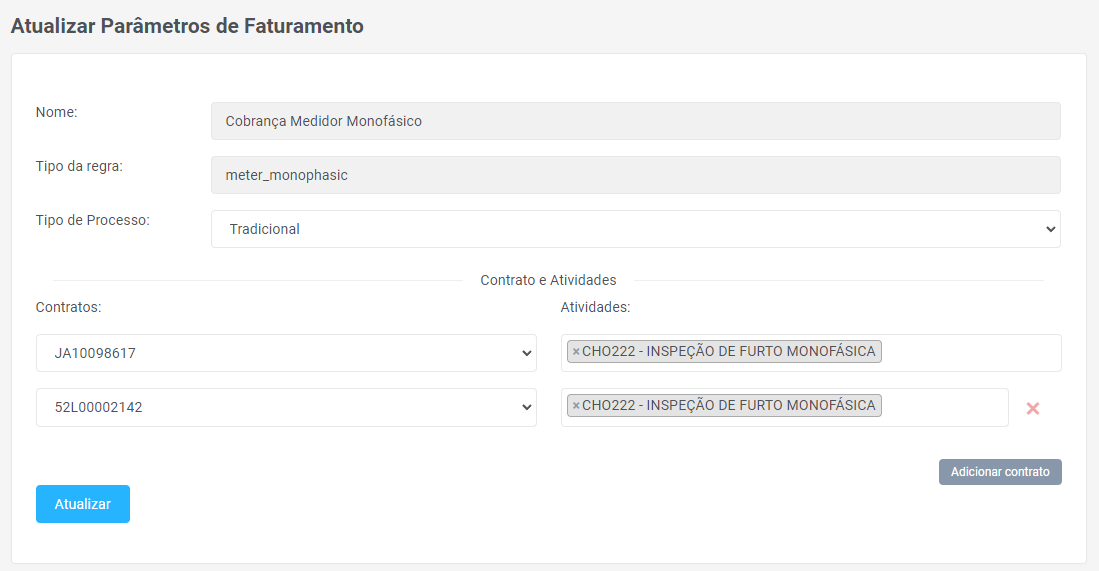Expand the JA10098617 contract dropdown
This screenshot has width=1099, height=571.
point(286,353)
